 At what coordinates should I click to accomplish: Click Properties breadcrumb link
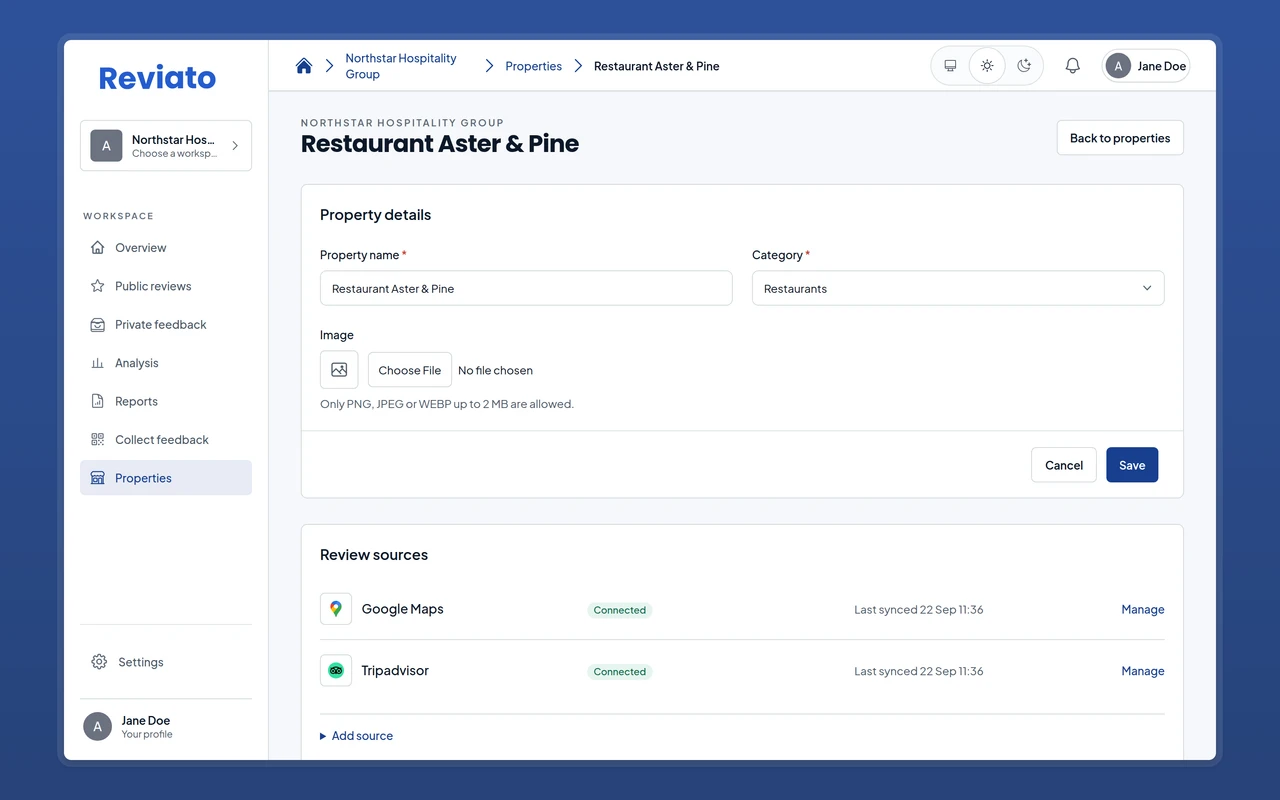(x=533, y=66)
